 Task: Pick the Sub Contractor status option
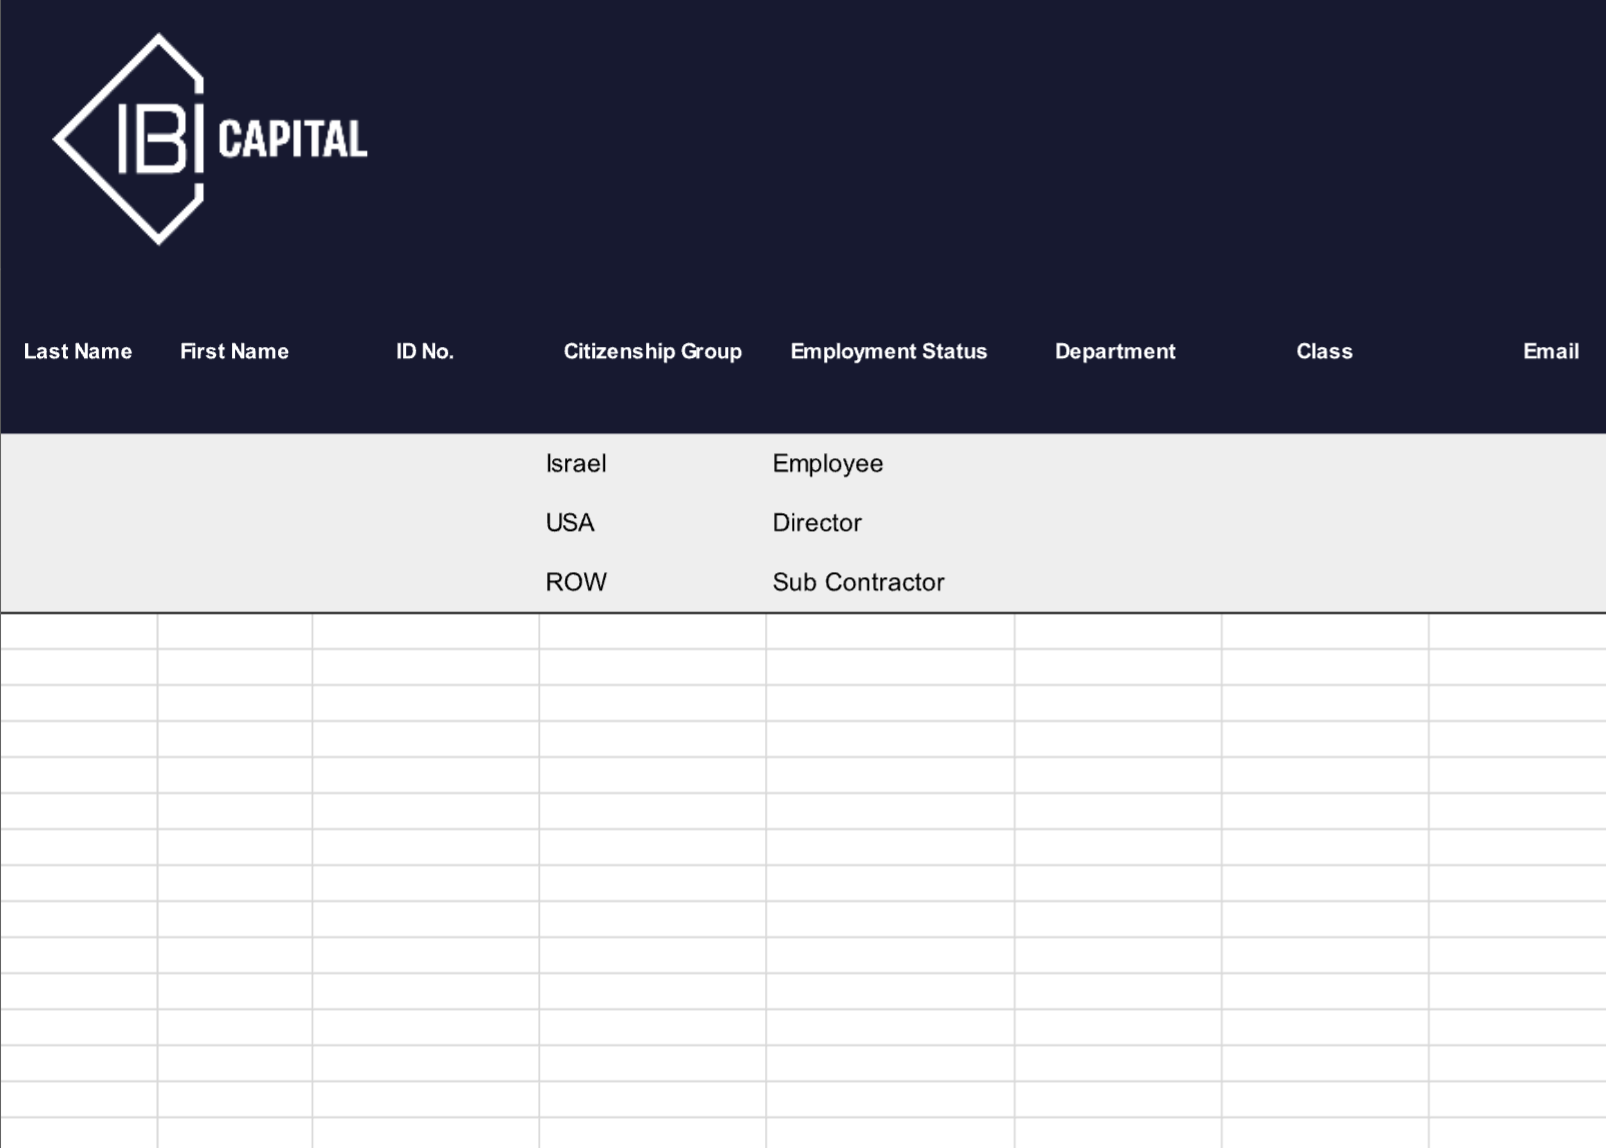coord(858,582)
